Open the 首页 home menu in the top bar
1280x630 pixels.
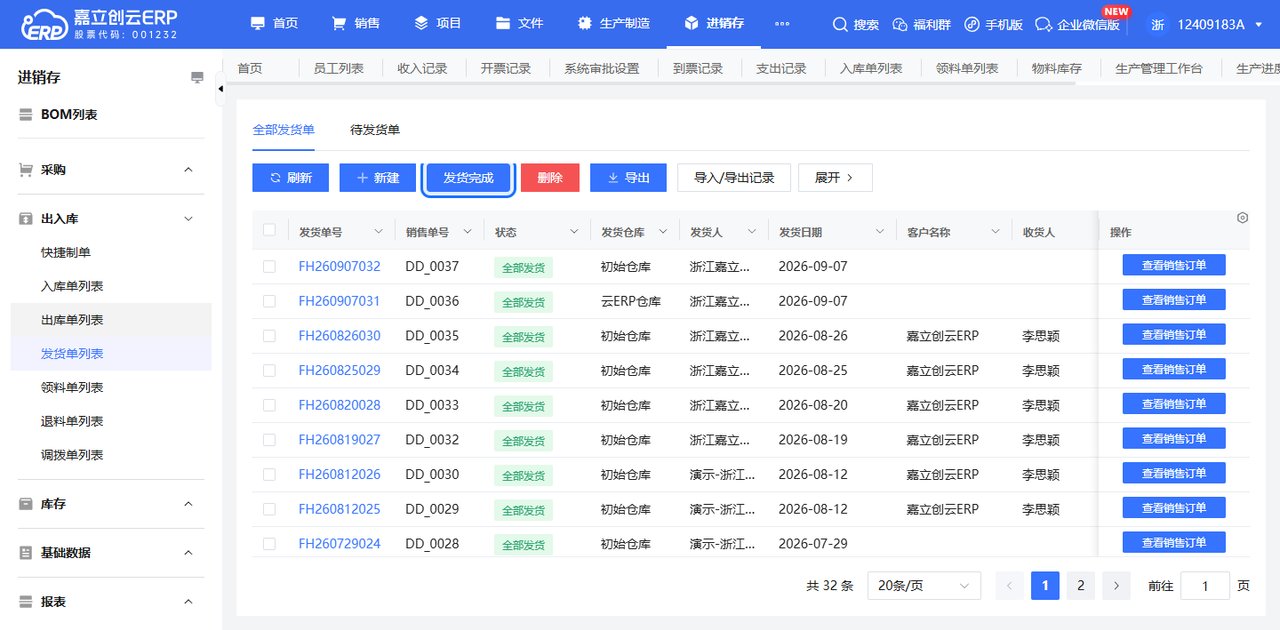(x=273, y=23)
